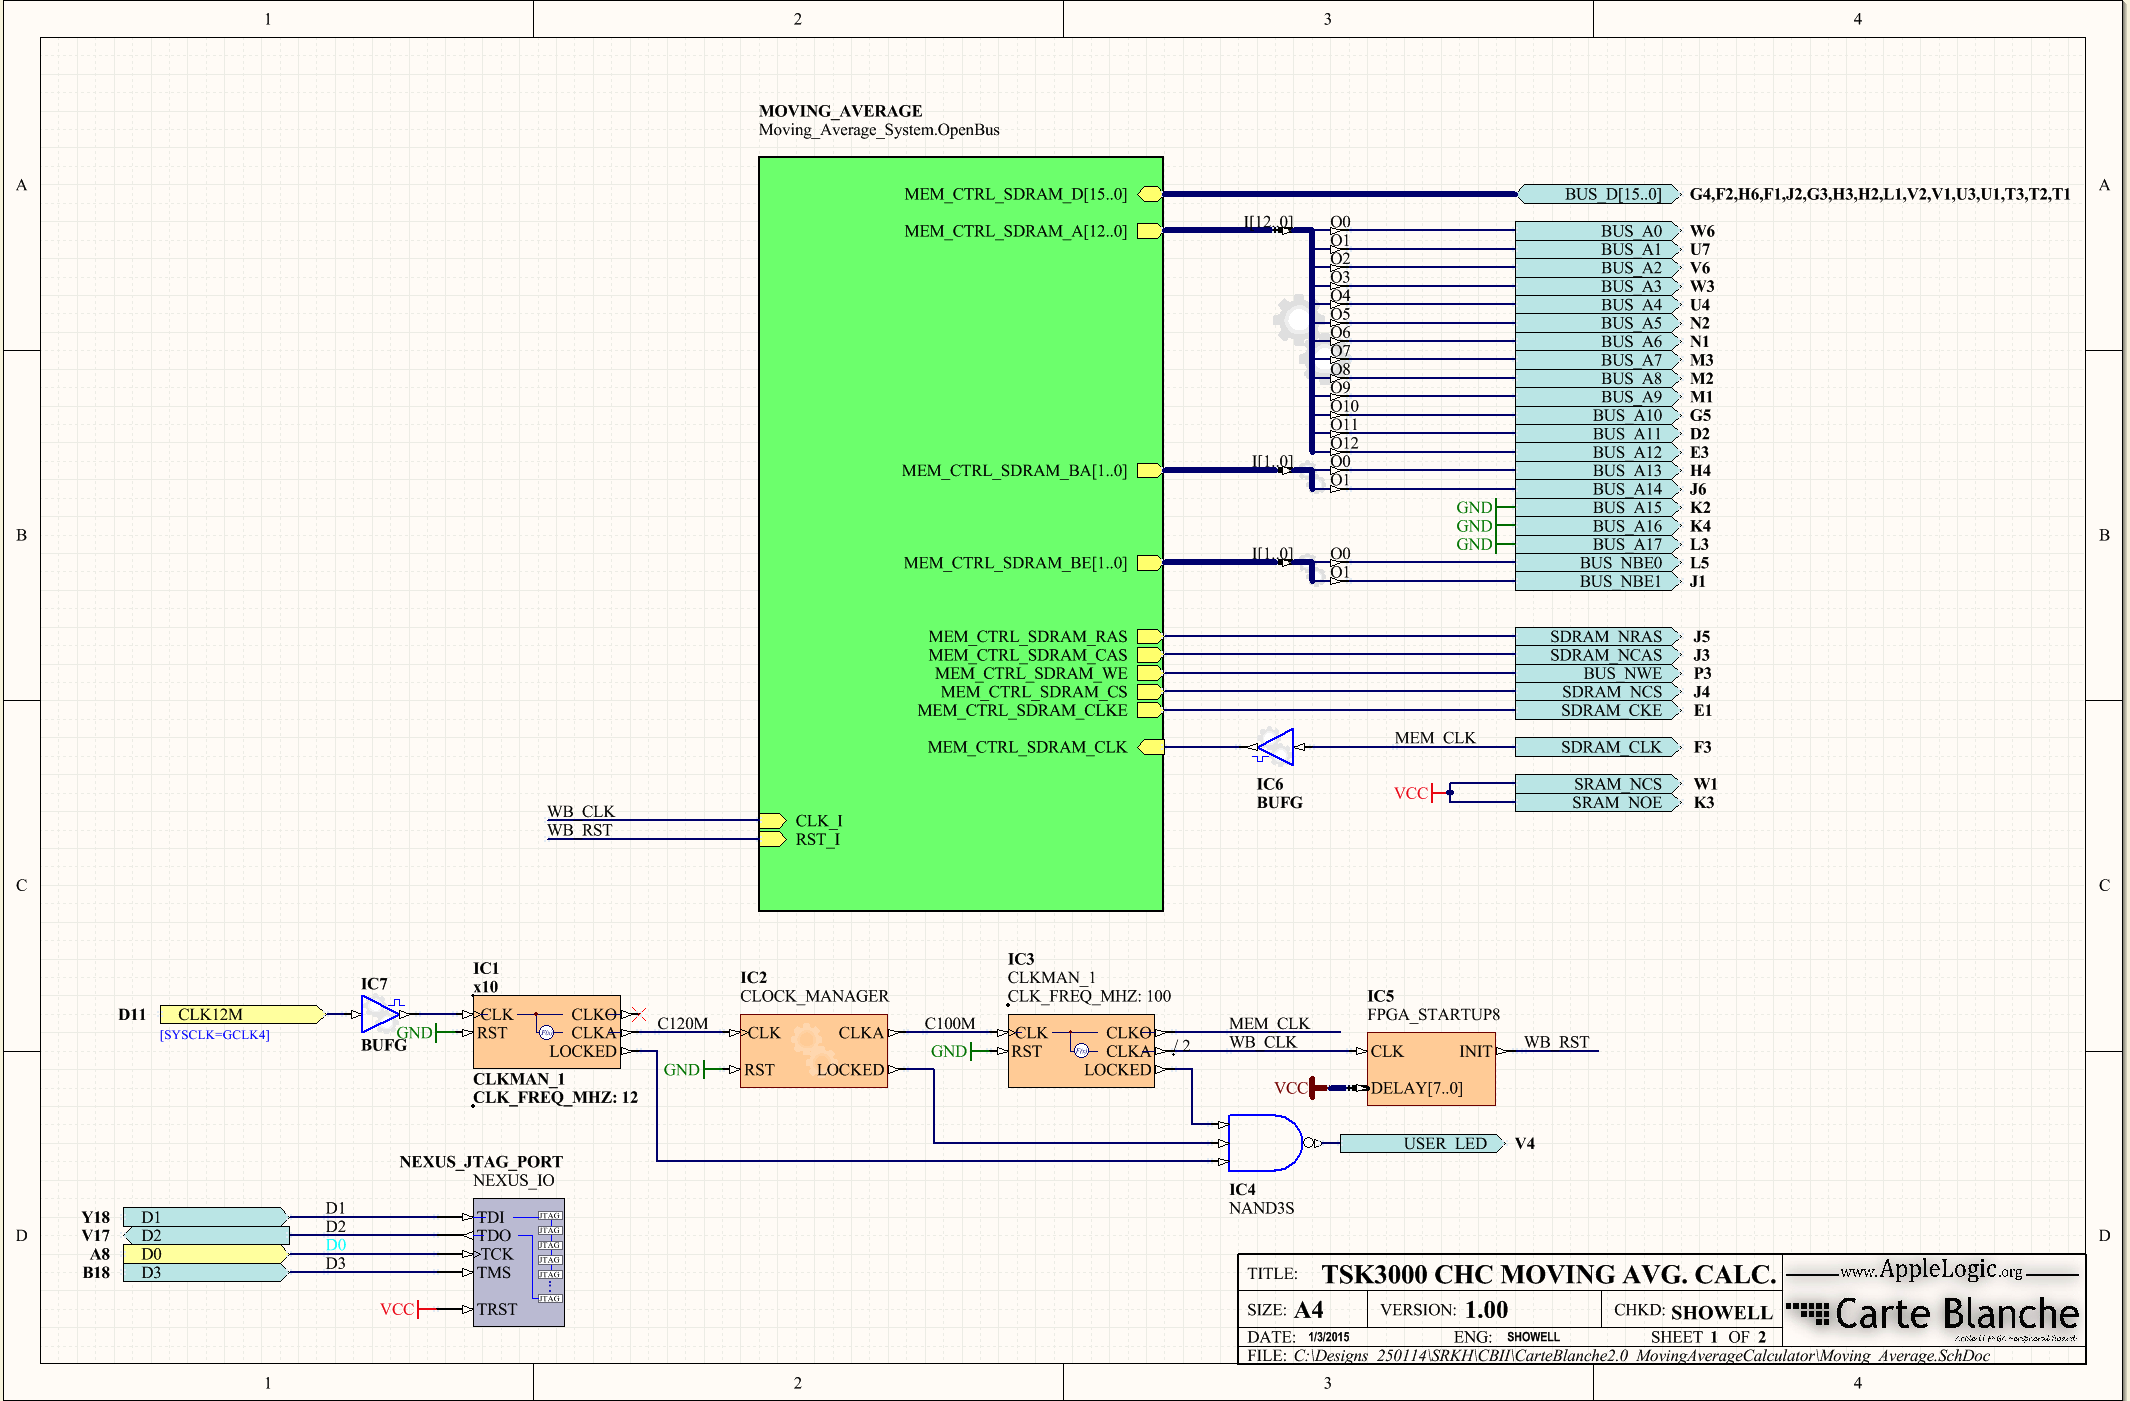Select the IC7 BUFG buffer symbol
The width and height of the screenshot is (2130, 1401).
coord(380,1014)
